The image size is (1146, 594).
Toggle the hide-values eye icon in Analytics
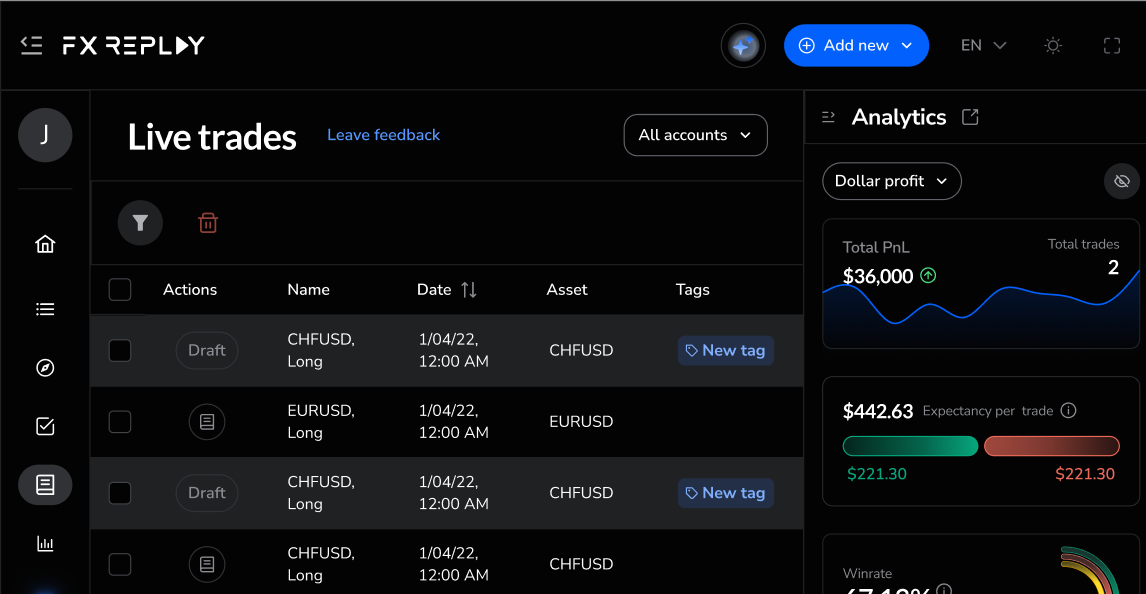(1121, 181)
